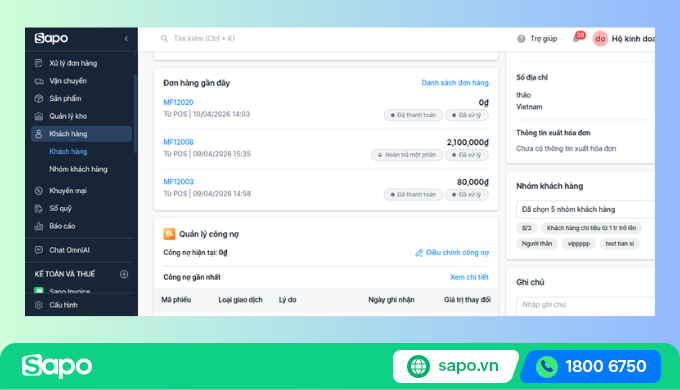
Task: Click Mã phiếu column header
Action: [176, 300]
